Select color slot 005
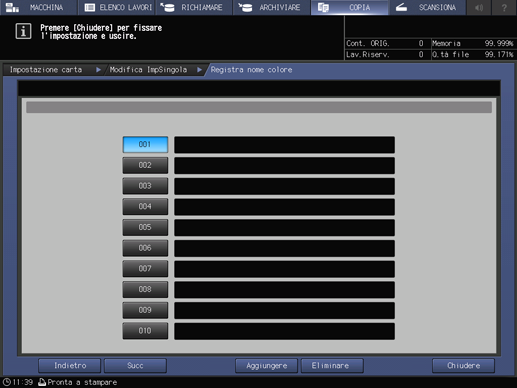This screenshot has height=388, width=517. point(145,227)
